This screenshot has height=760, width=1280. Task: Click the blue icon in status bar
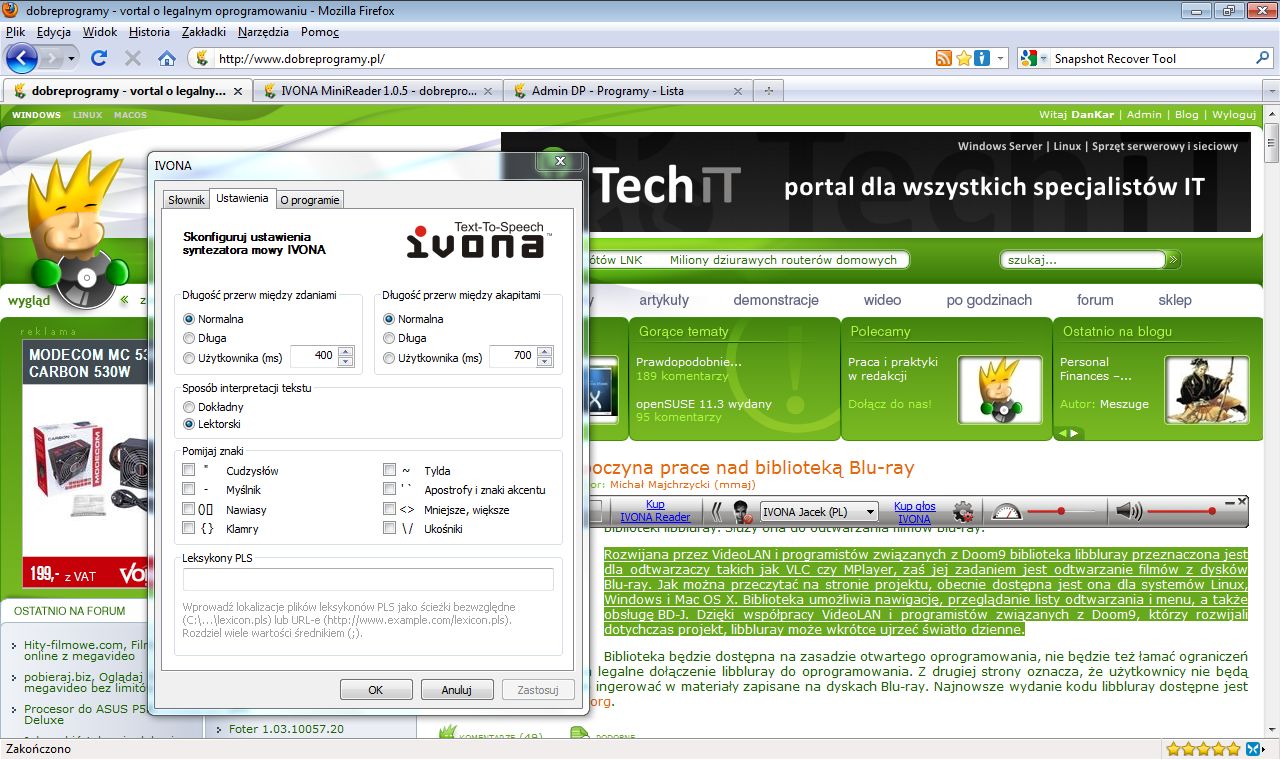click(1252, 748)
